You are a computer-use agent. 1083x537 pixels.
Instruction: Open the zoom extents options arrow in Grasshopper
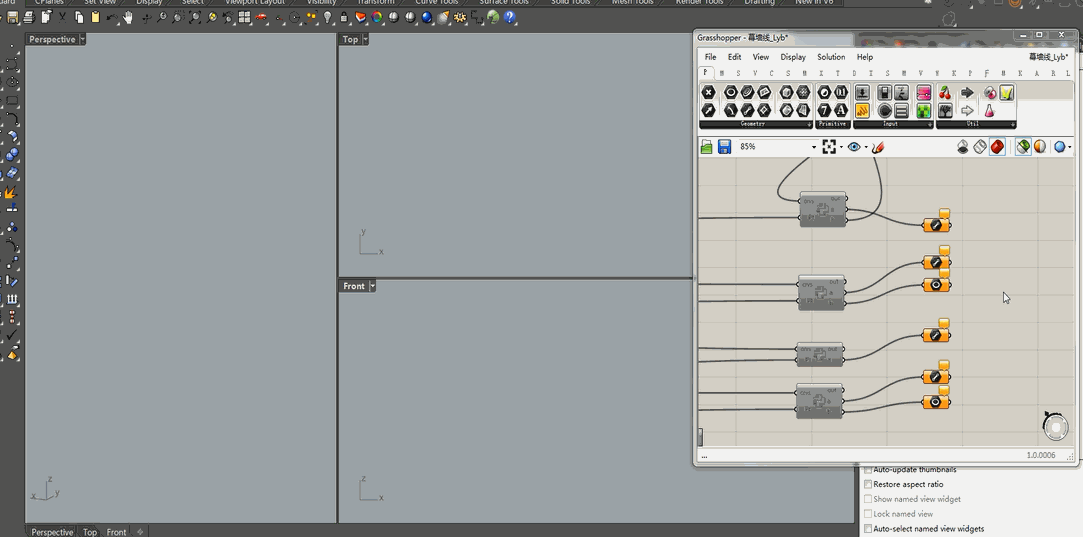tap(841, 147)
